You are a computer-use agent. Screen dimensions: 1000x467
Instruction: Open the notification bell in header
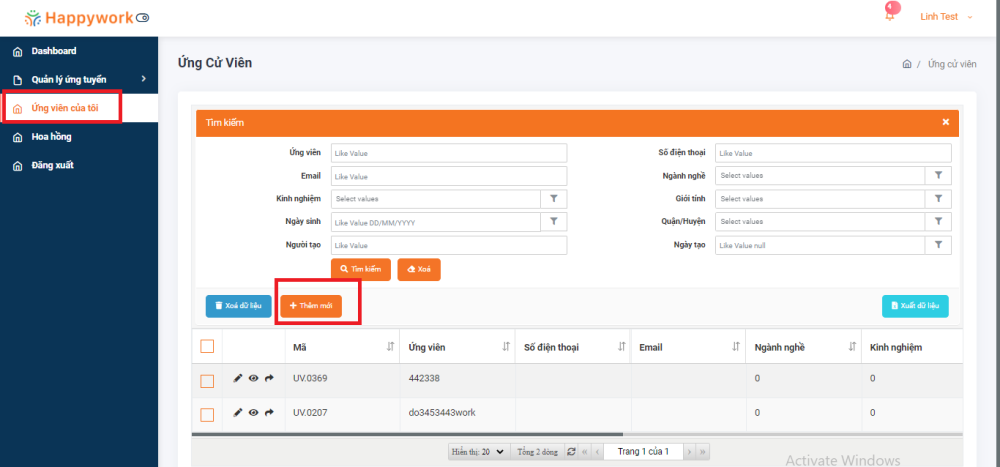point(890,16)
